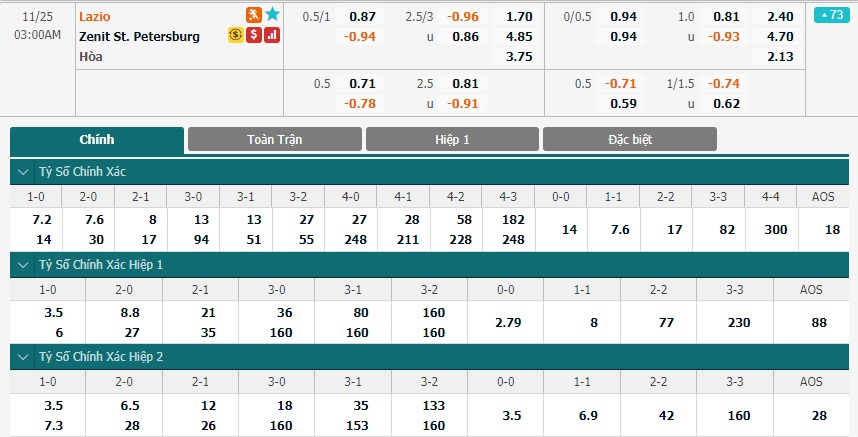The image size is (858, 437).
Task: Switch to the Hiệp 1 tab
Action: pos(453,139)
